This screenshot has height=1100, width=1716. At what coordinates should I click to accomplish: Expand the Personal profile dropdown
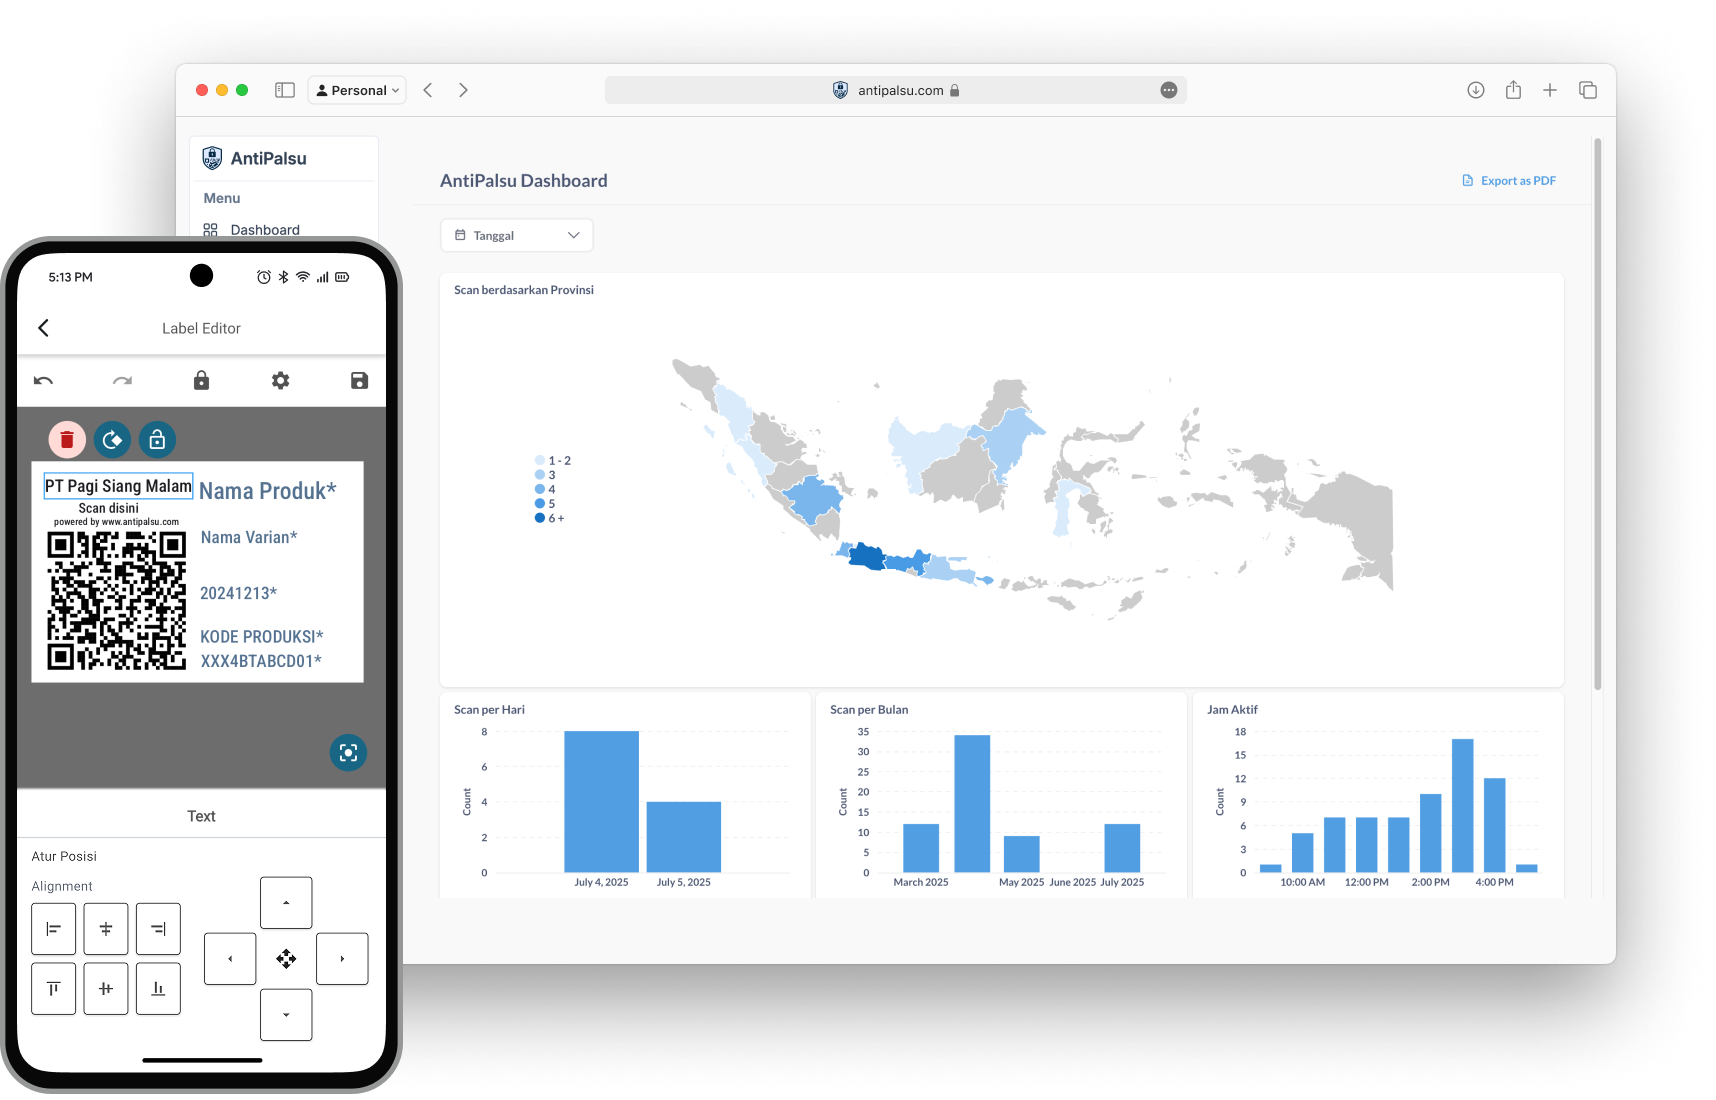tap(357, 90)
